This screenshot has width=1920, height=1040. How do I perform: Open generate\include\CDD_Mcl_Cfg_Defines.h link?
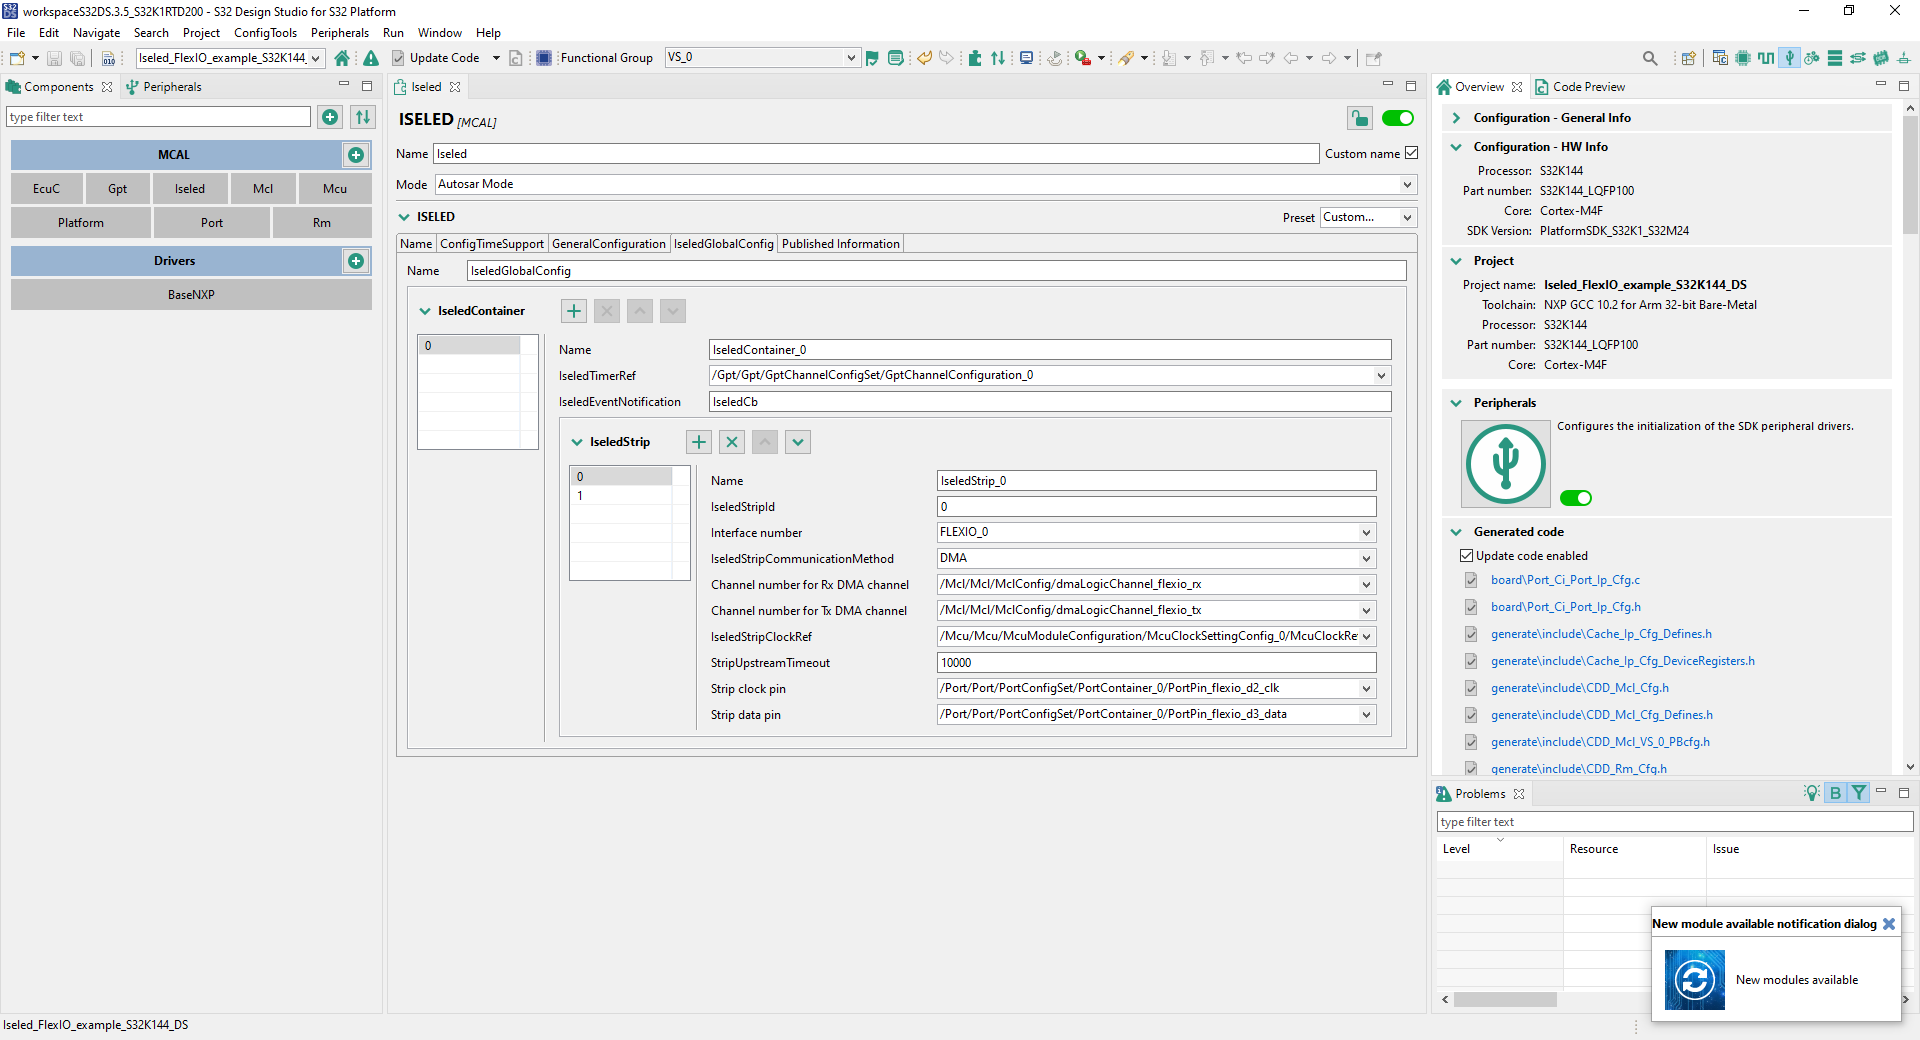pos(1601,715)
